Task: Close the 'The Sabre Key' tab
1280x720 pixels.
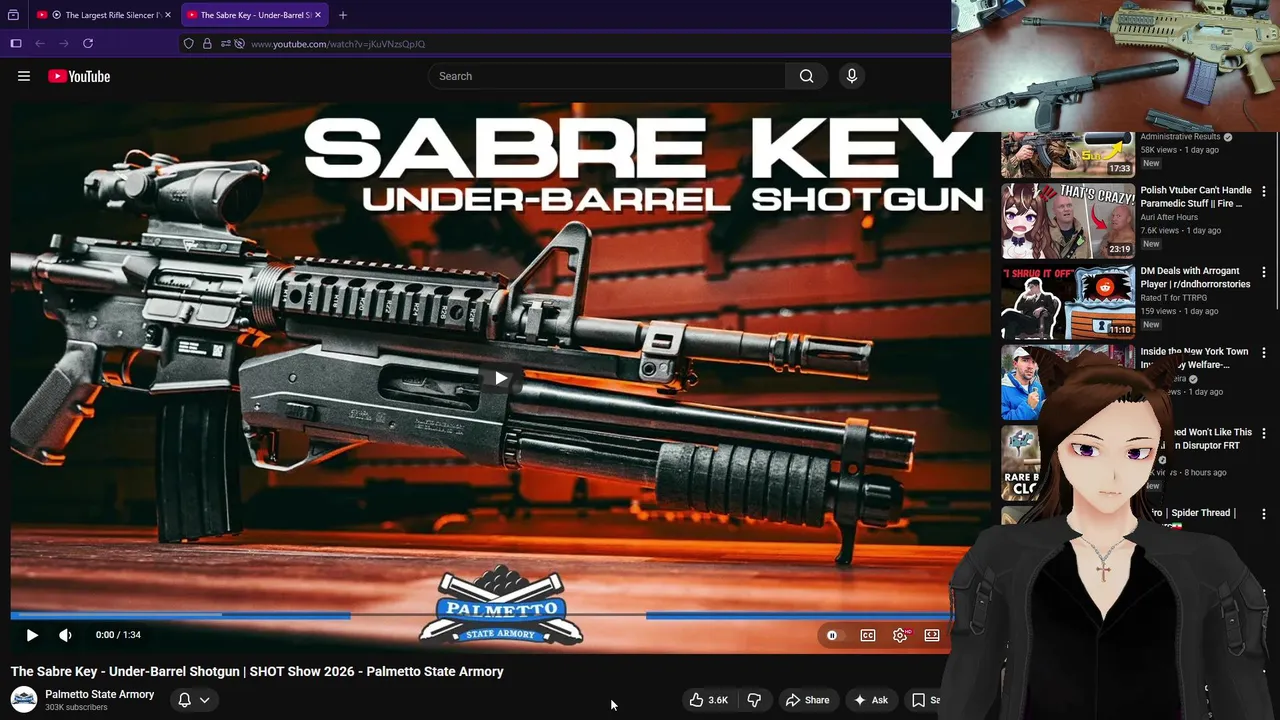Action: [318, 15]
